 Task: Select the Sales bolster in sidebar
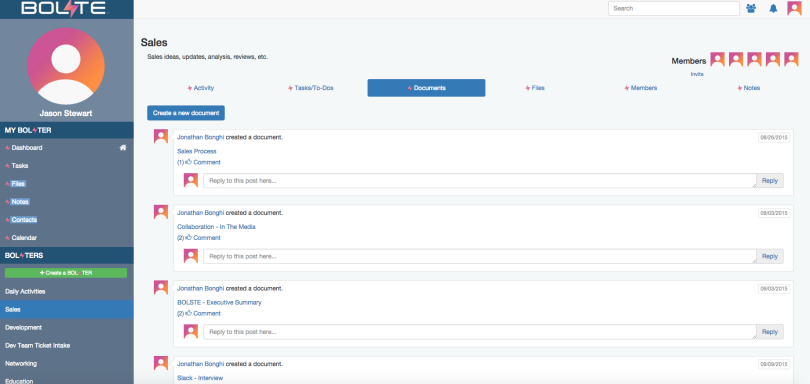coord(67,310)
